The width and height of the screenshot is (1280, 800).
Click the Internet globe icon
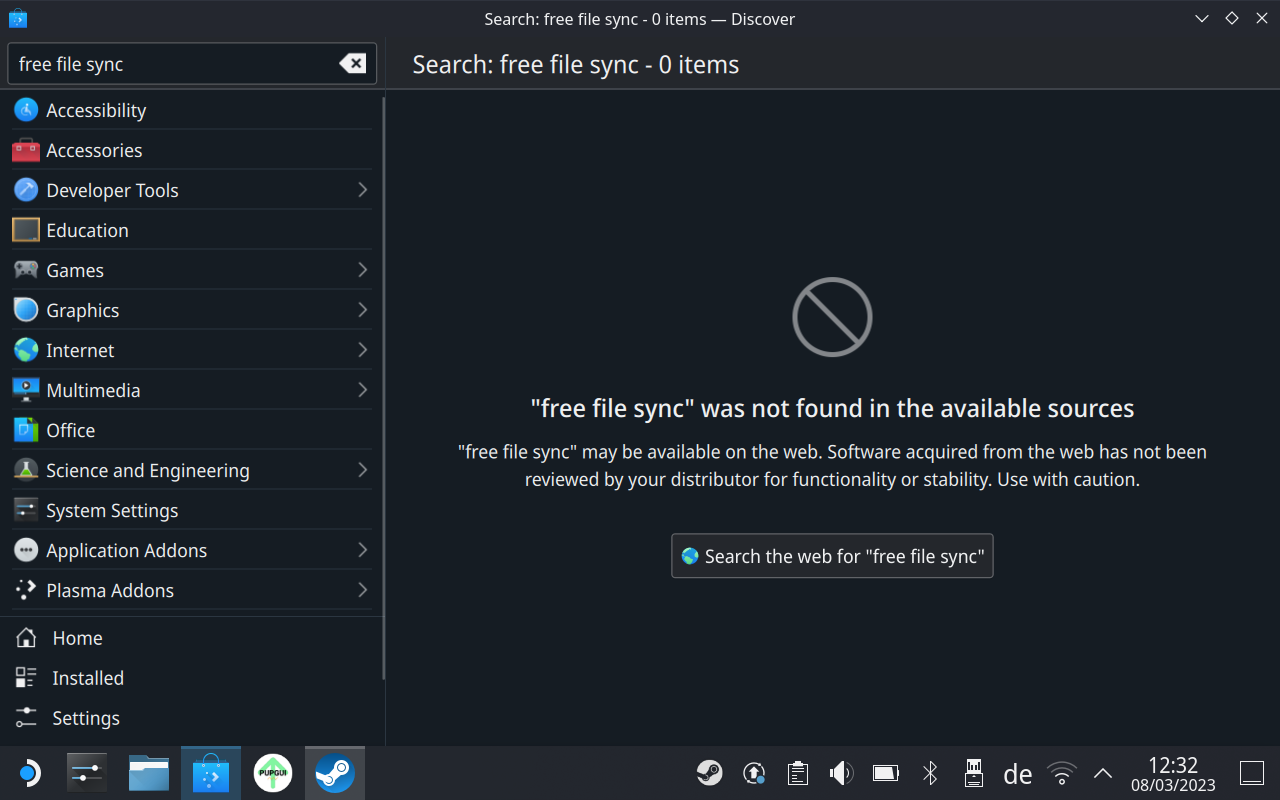click(26, 350)
